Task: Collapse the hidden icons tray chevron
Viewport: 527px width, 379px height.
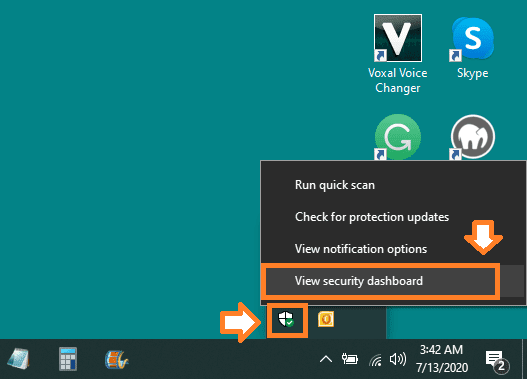Action: [x=326, y=359]
